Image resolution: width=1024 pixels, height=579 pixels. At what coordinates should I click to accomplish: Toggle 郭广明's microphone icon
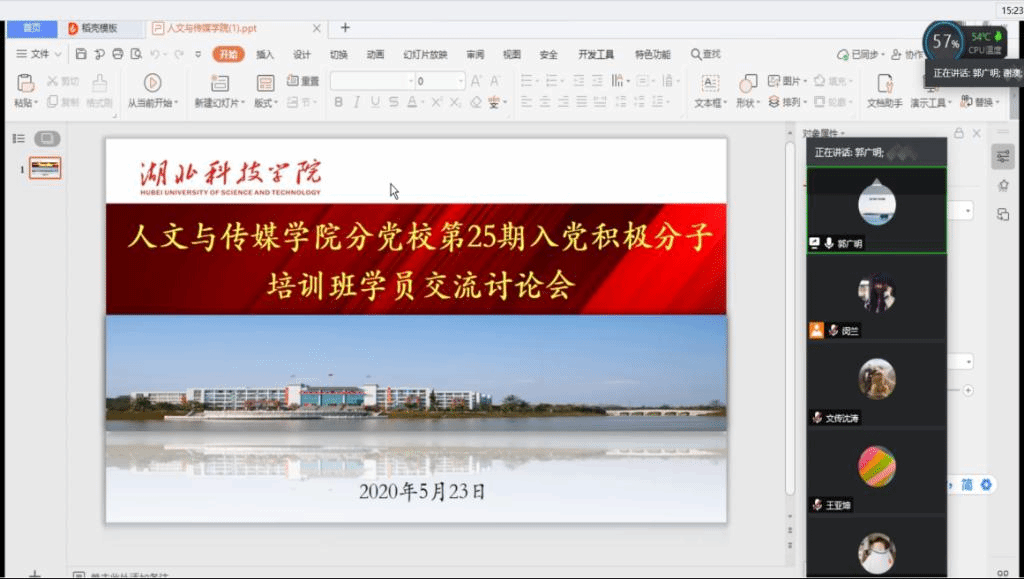point(829,243)
